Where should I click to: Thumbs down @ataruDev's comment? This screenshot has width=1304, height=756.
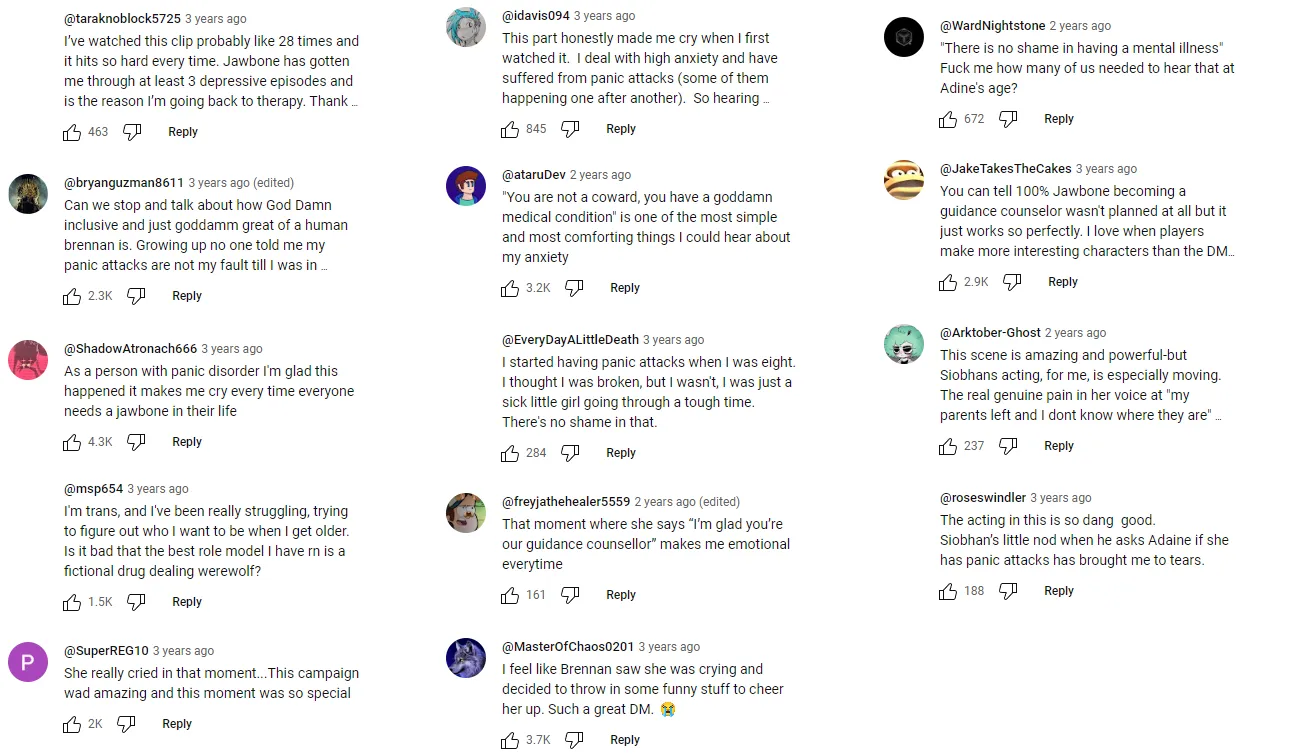(x=574, y=288)
